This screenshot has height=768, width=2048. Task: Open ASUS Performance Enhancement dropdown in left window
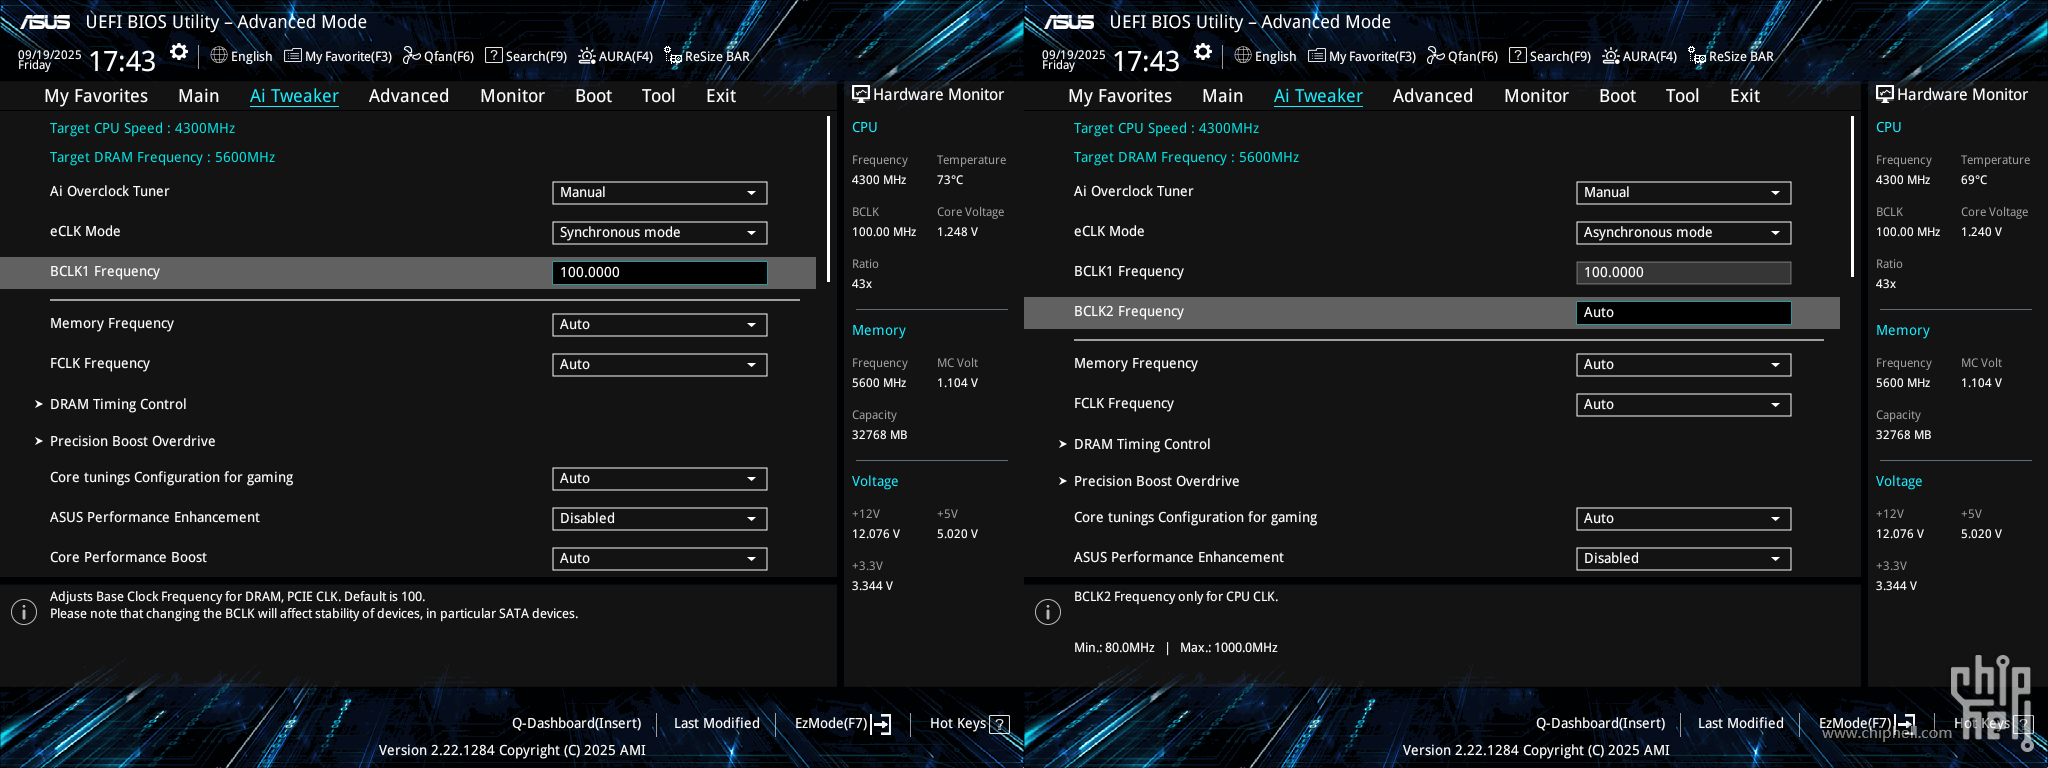click(660, 518)
